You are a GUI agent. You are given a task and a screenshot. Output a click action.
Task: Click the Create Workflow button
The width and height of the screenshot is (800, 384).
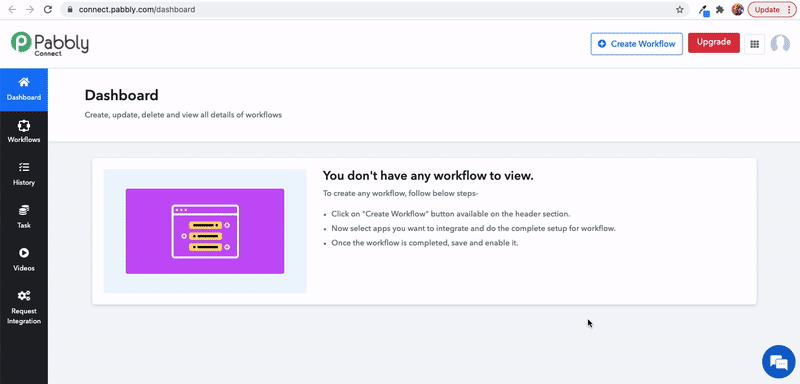636,44
